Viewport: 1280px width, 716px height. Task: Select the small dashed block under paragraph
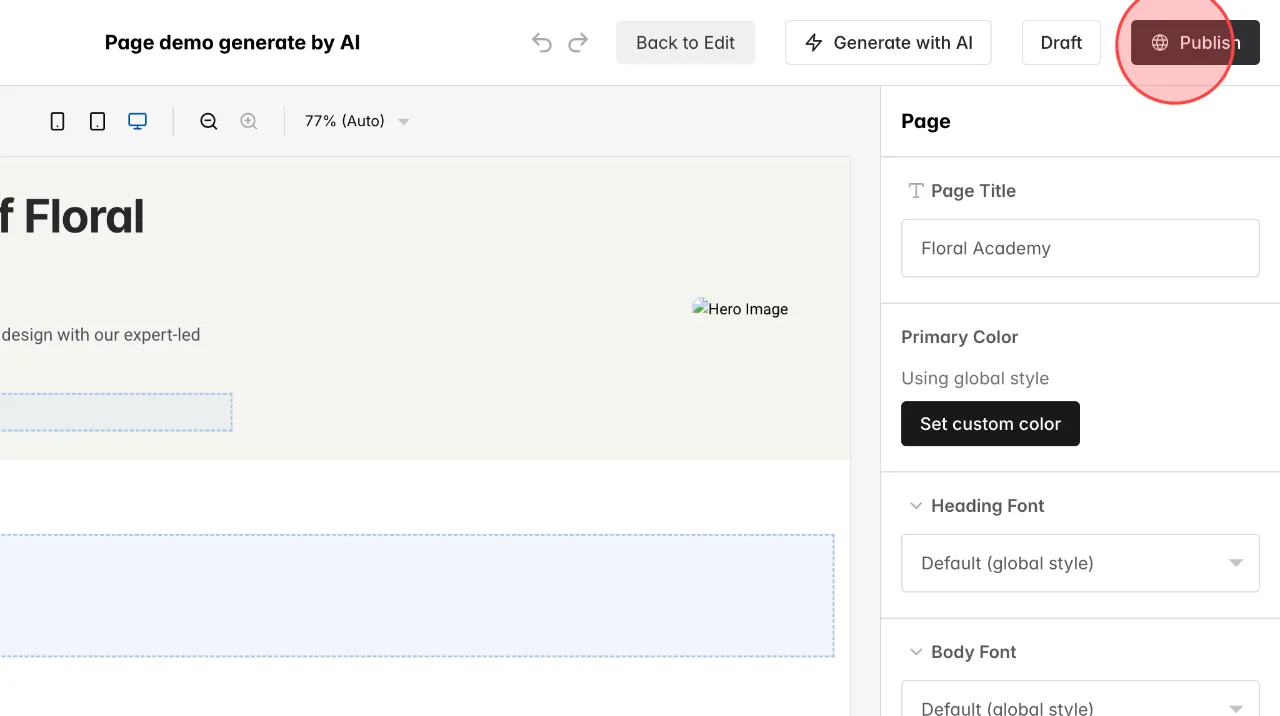coord(116,412)
